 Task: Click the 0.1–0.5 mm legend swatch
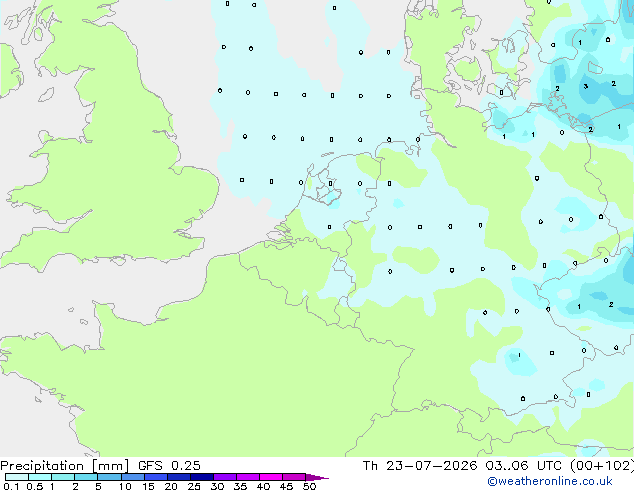[x=17, y=477]
